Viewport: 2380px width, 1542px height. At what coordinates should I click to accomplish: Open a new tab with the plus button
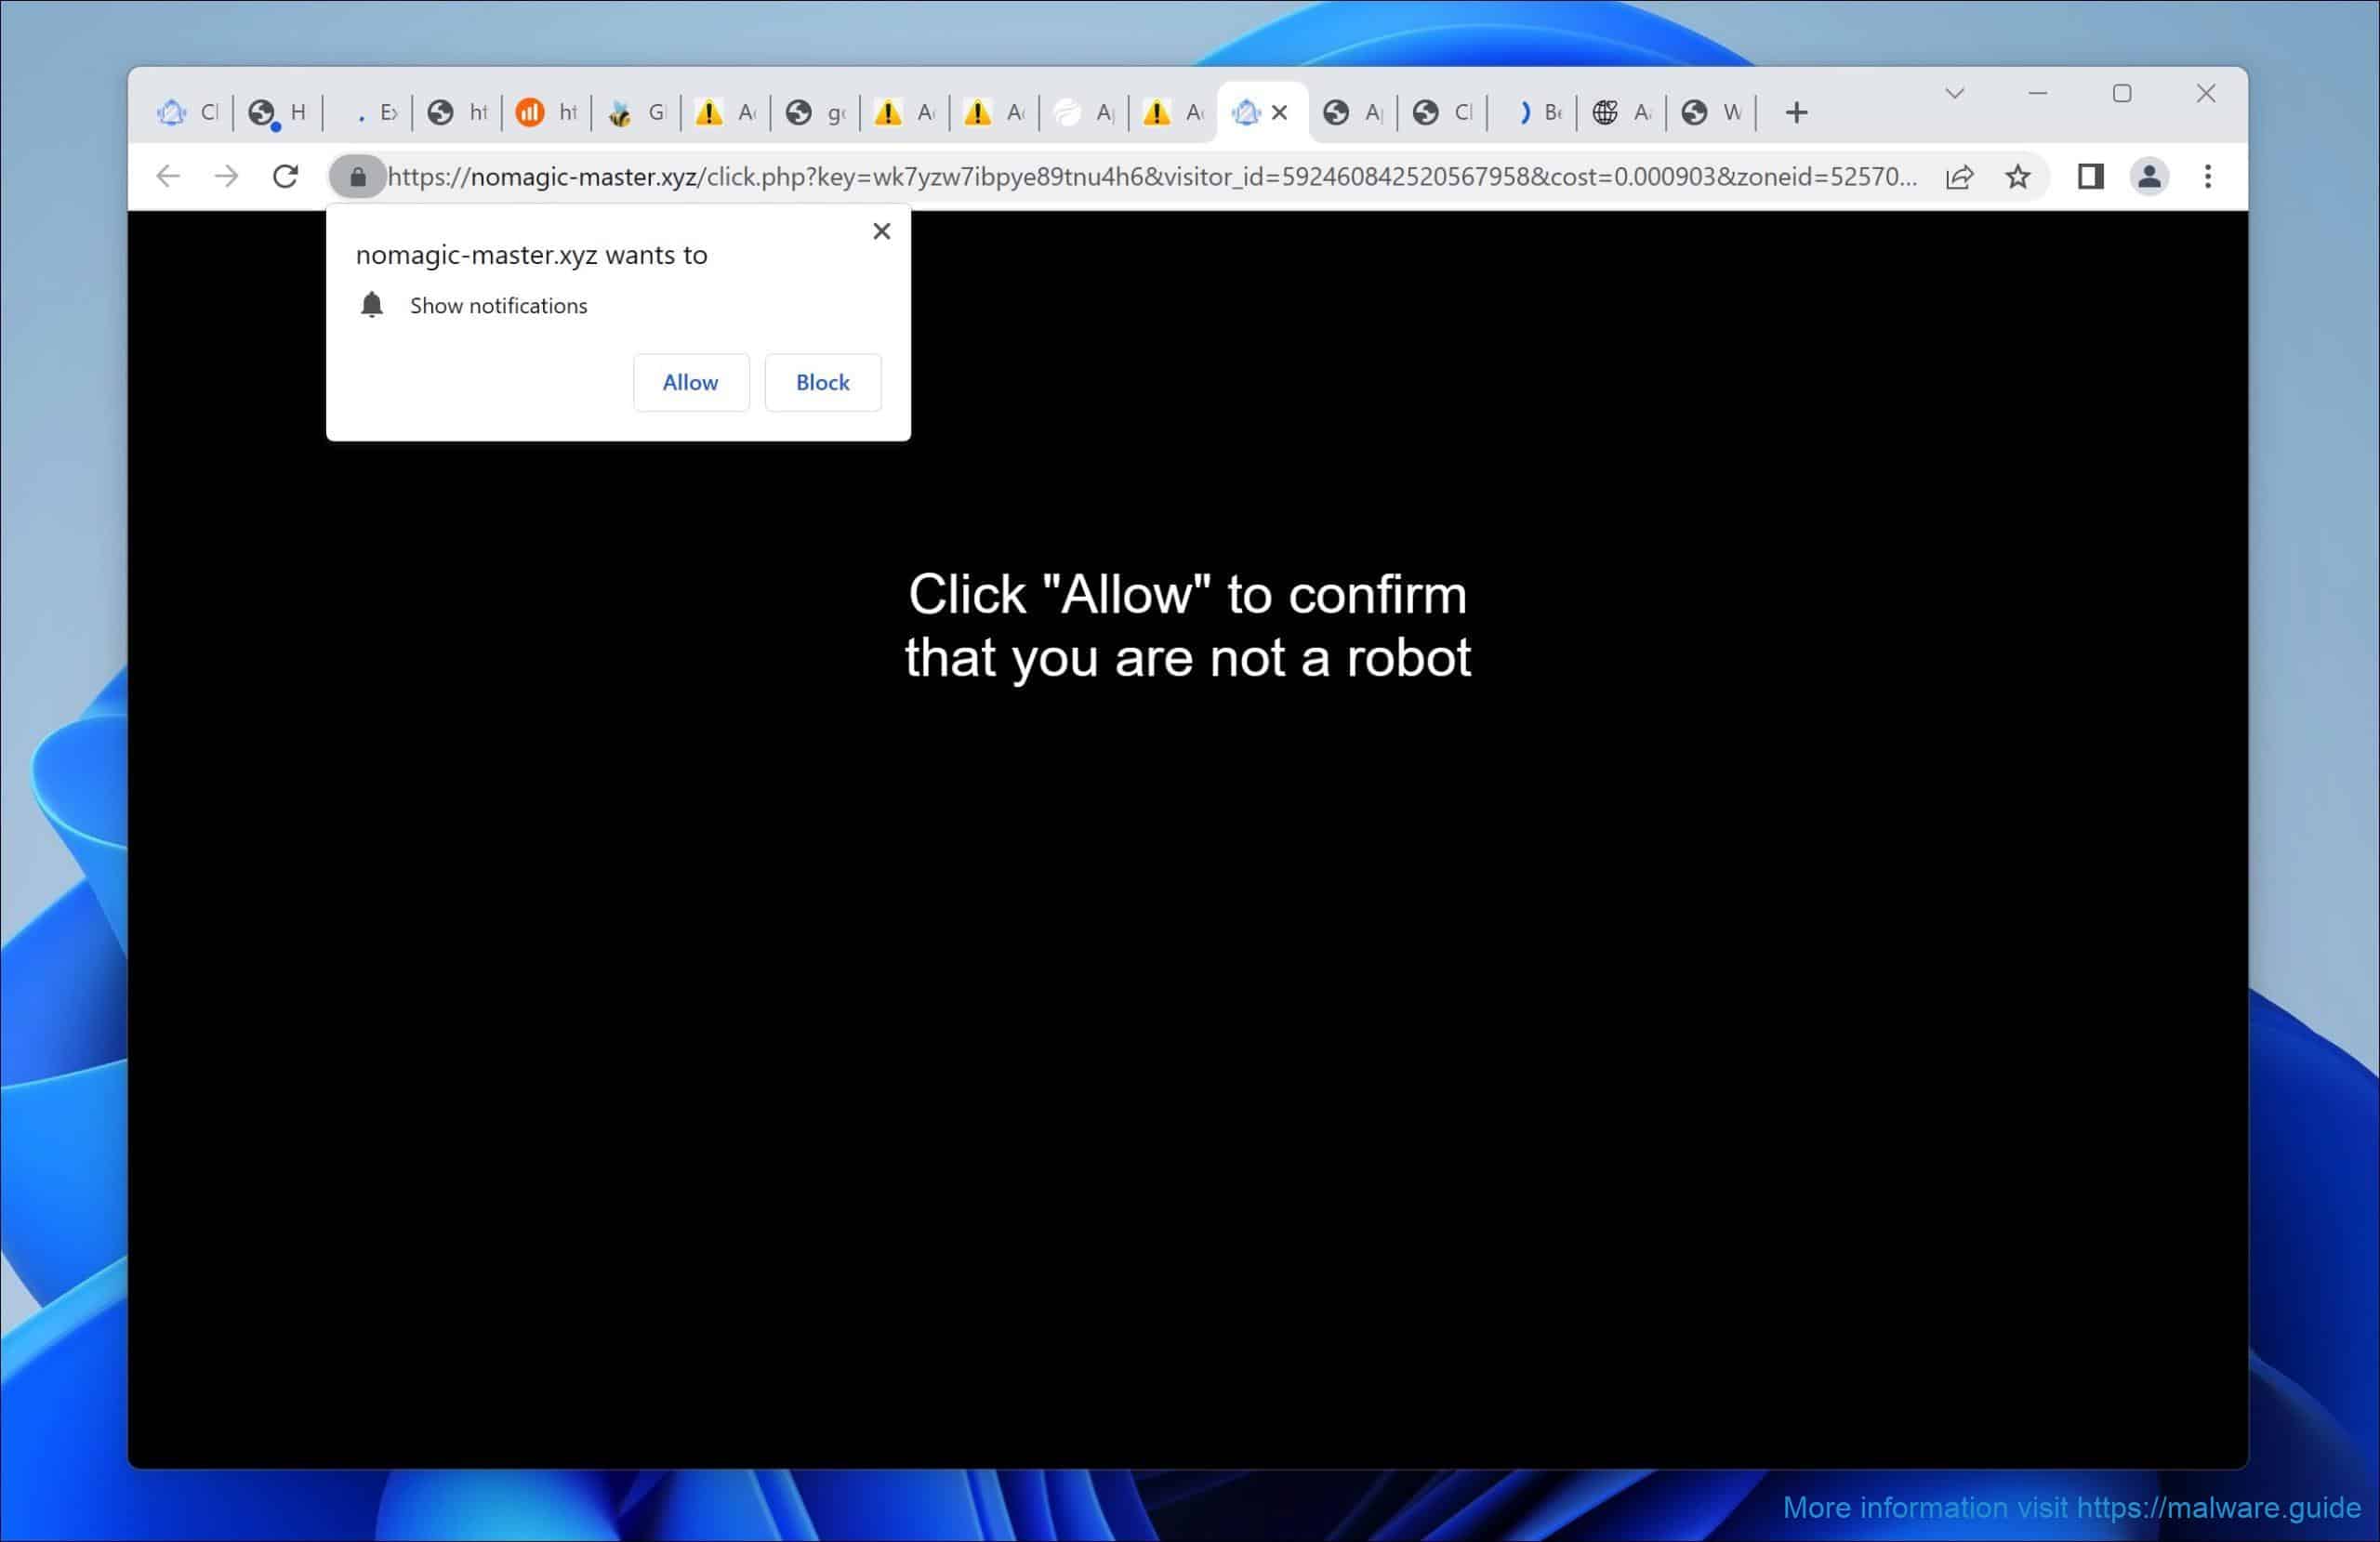point(1796,112)
